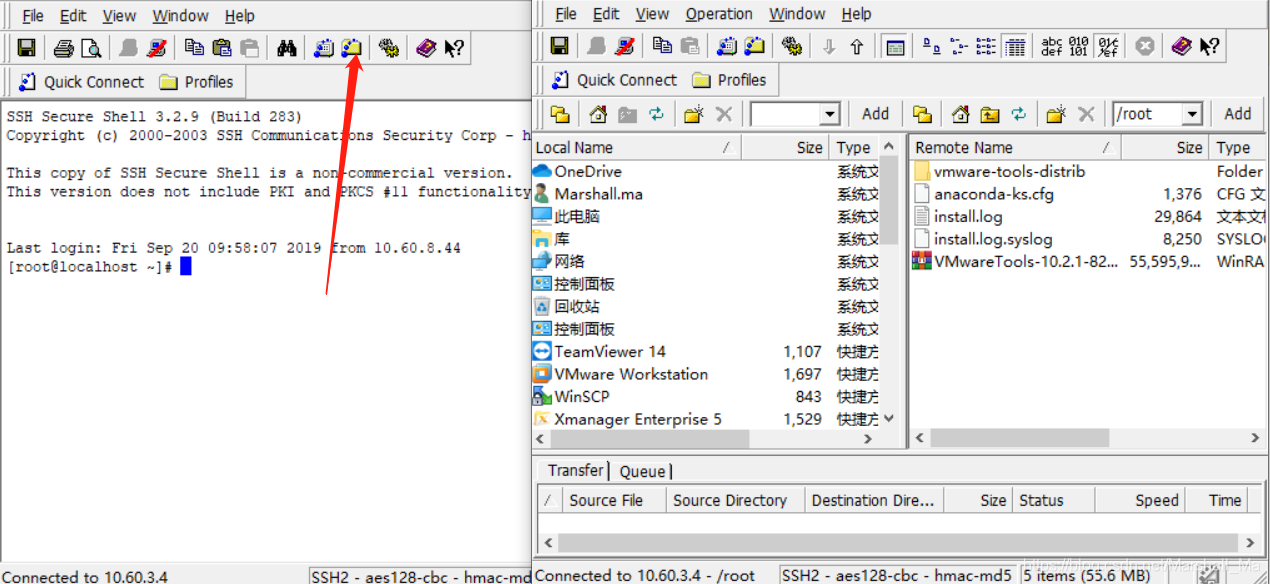This screenshot has width=1270, height=584.
Task: Open New File Transfer Window in terminal toolbar
Action: point(351,47)
